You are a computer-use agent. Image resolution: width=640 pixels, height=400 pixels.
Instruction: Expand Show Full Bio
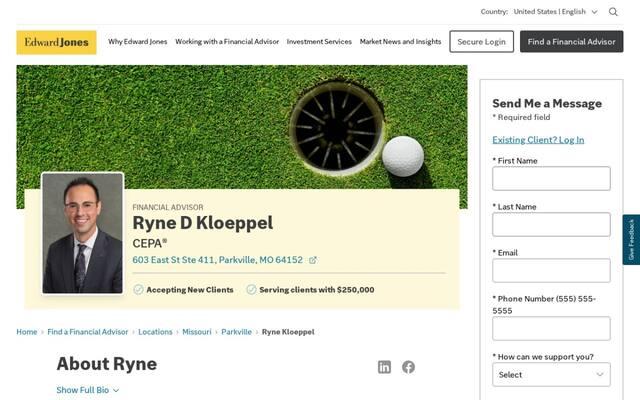pos(87,390)
